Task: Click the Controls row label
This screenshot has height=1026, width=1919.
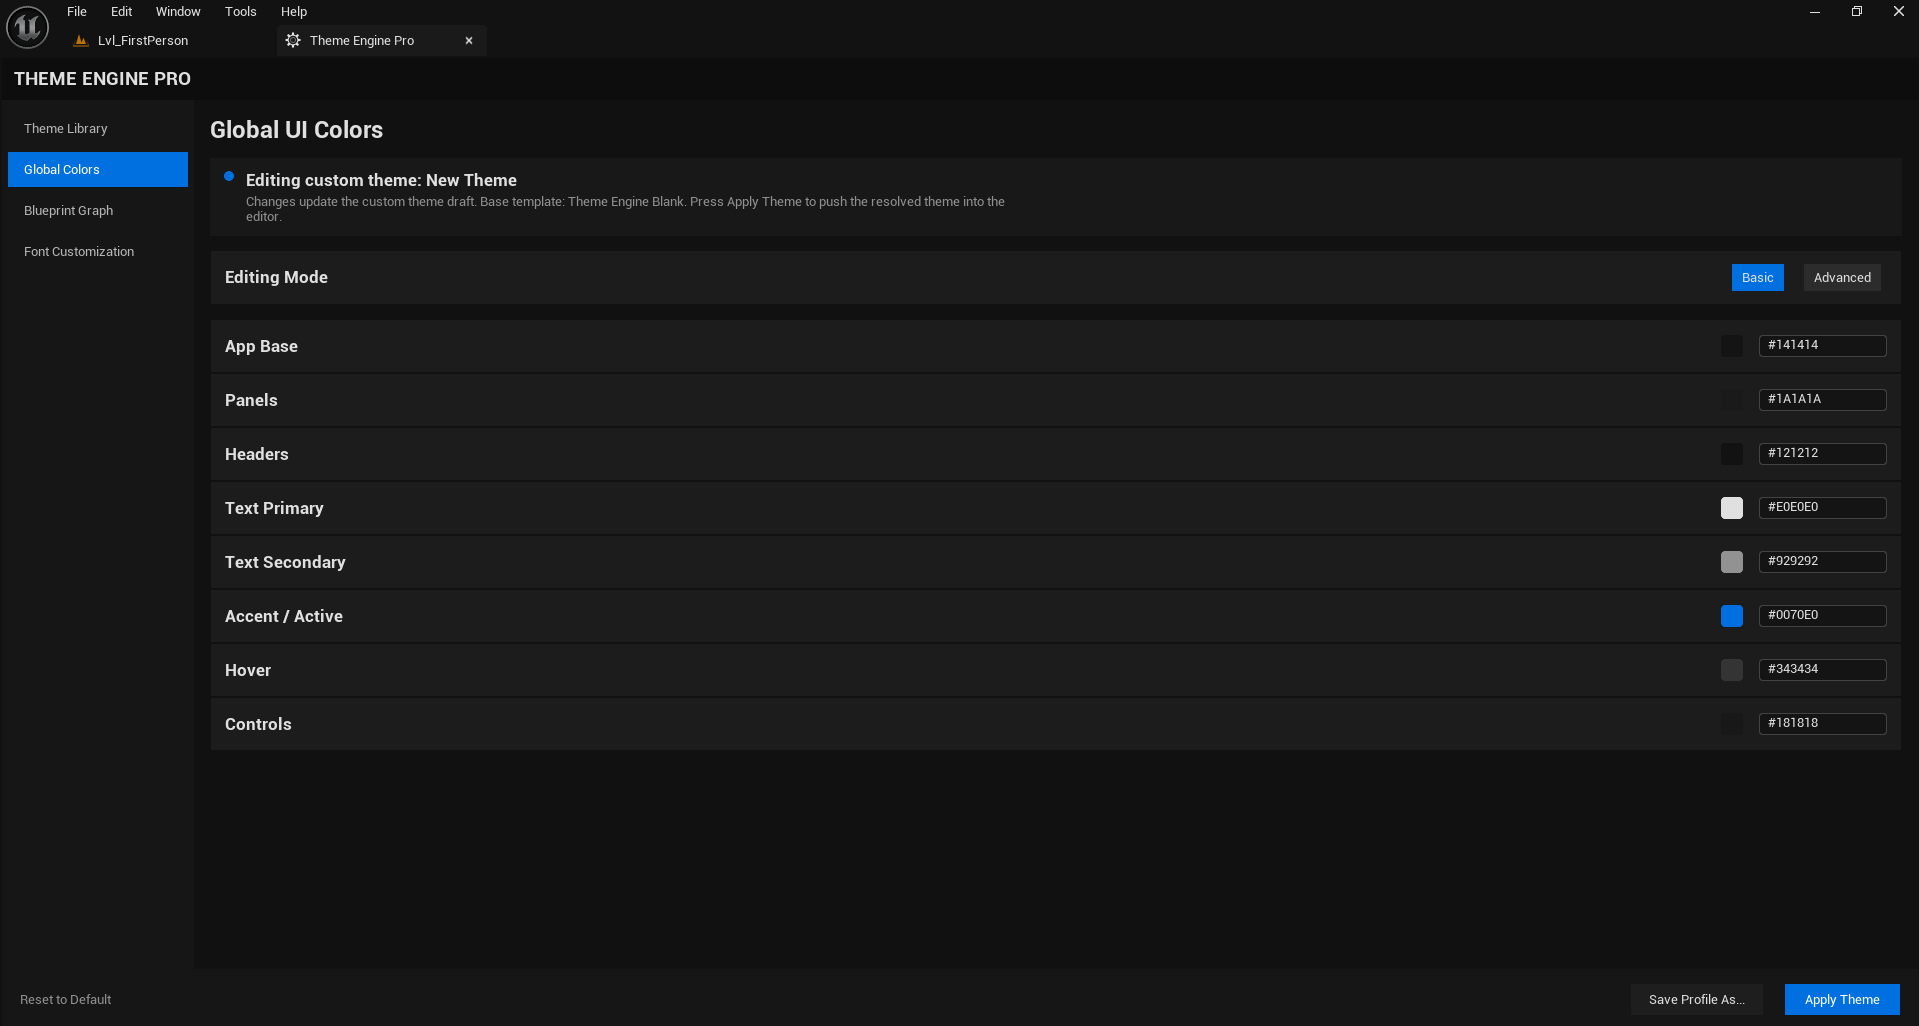Action: (258, 724)
